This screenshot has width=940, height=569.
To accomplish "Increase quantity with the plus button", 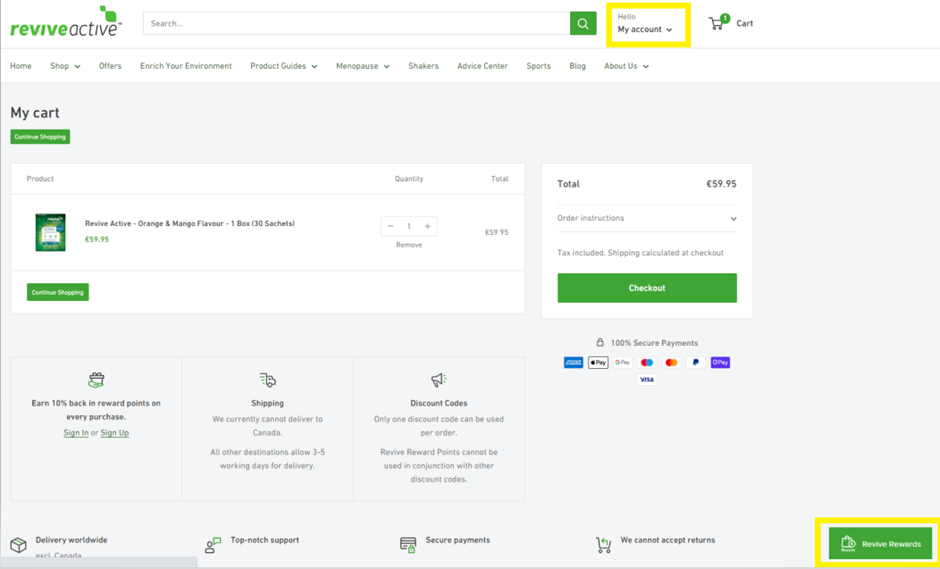I will pos(427,226).
